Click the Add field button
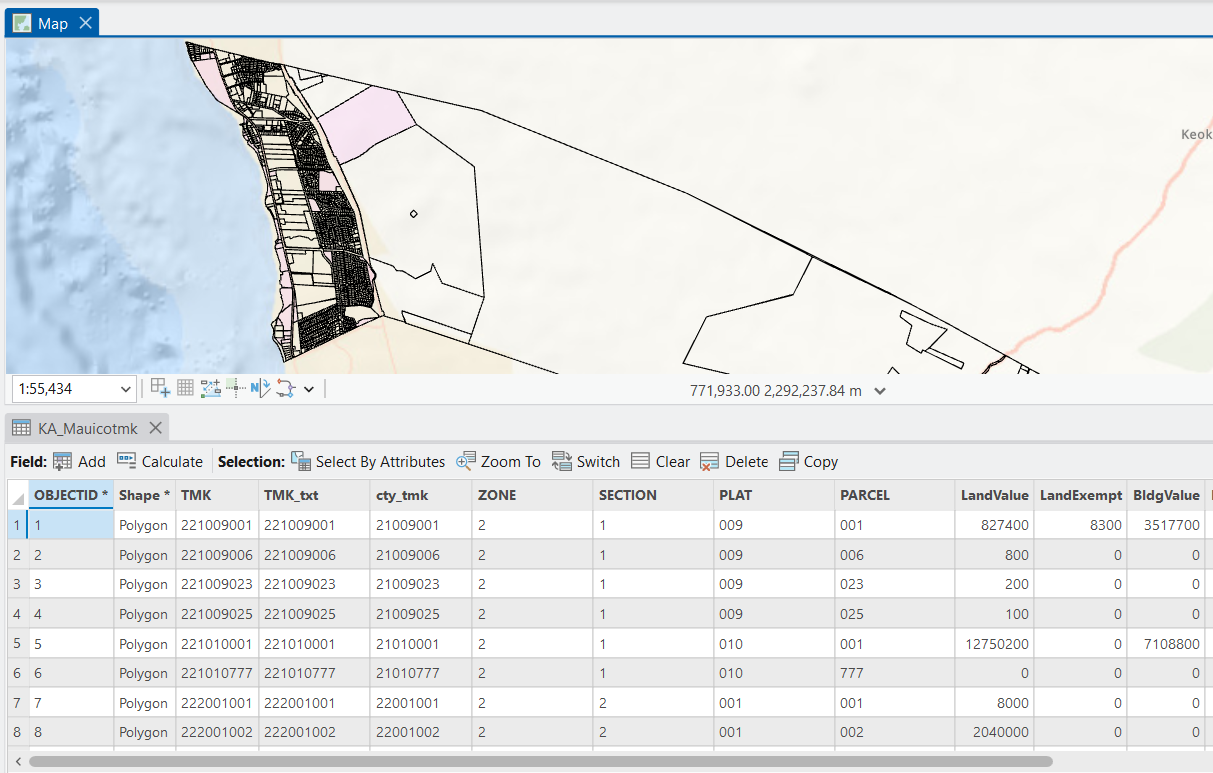This screenshot has width=1213, height=773. pos(79,461)
